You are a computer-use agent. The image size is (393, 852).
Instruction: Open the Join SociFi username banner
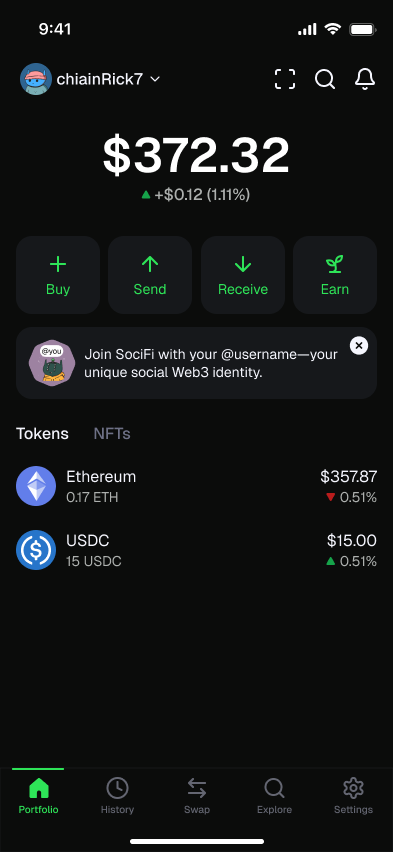tap(196, 363)
